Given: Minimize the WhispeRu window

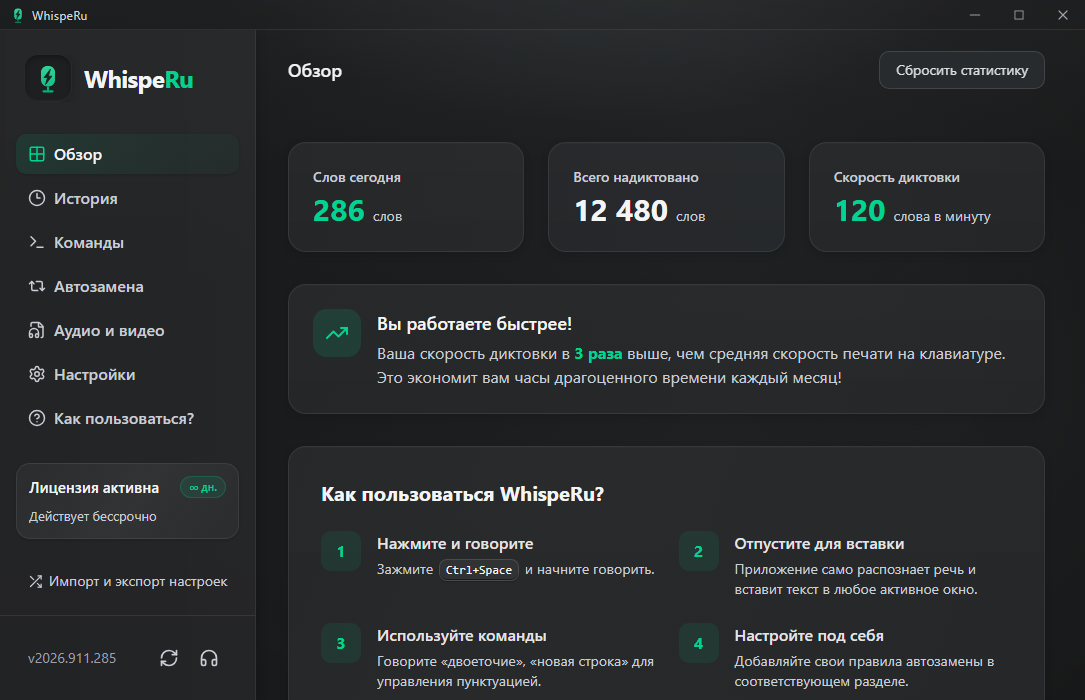Looking at the screenshot, I should coord(974,15).
